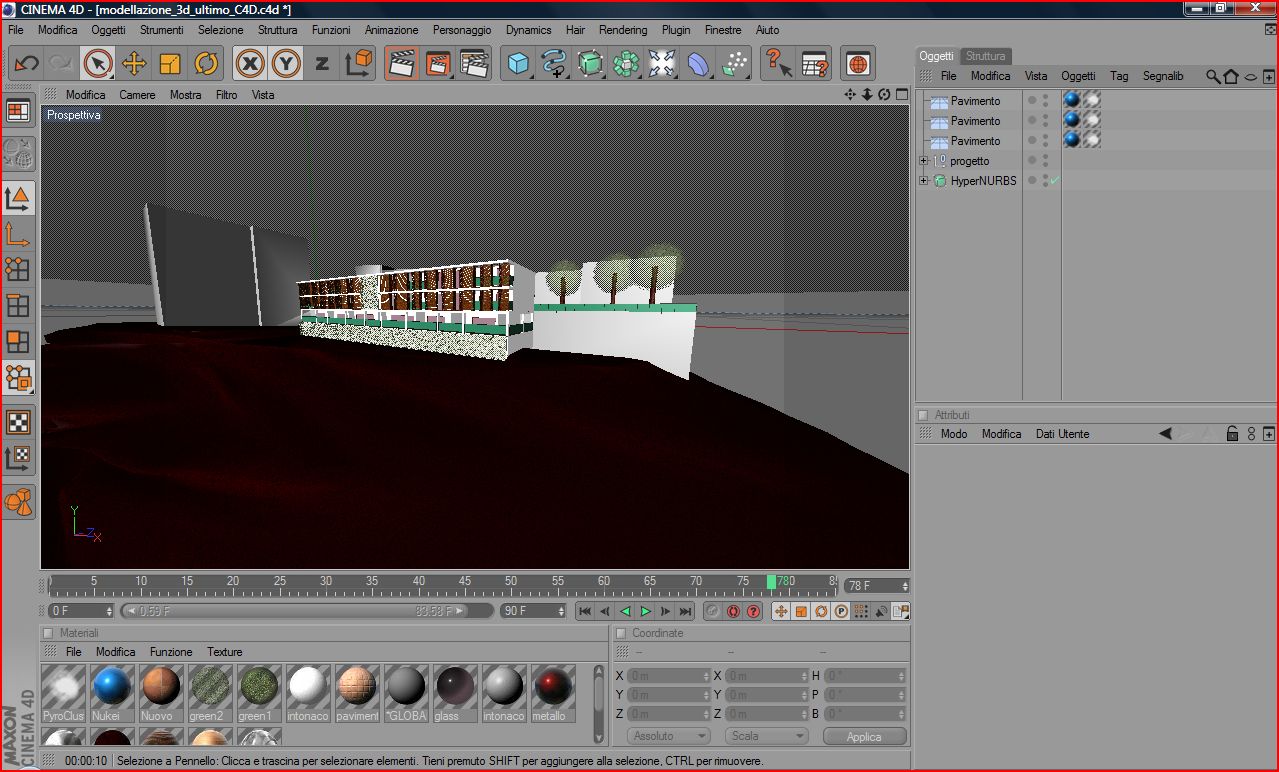Screen dimensions: 1279x772
Task: Switch to the Struttura tab
Action: (985, 56)
